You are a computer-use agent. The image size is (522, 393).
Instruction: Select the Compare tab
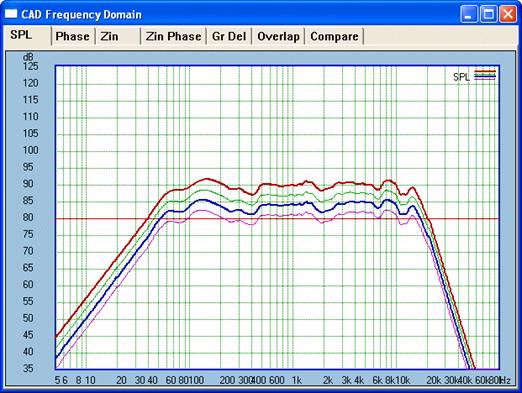coord(334,36)
